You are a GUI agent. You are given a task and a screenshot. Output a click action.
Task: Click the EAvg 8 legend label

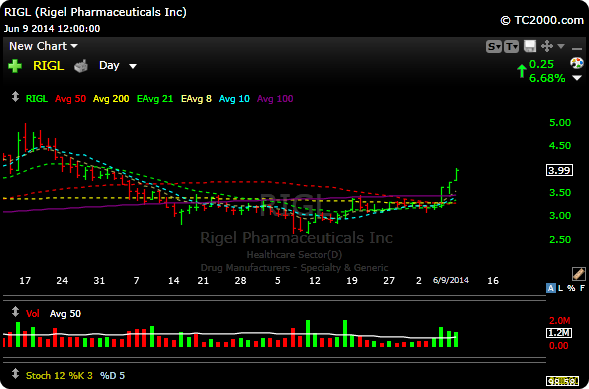point(196,99)
